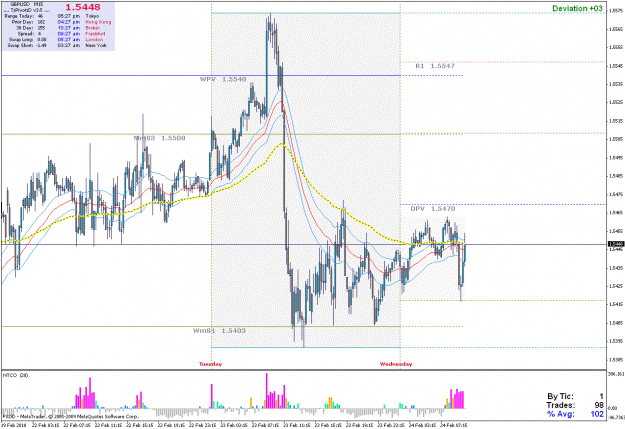Click the Hong Kong session label
Image resolution: width=625 pixels, height=429 pixels.
point(98,22)
